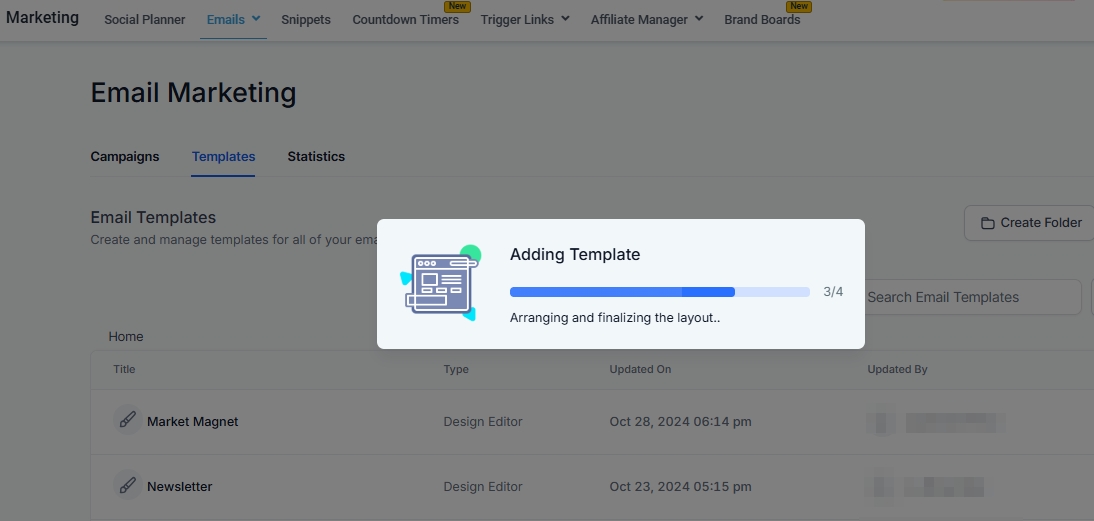Open the Market Magnet template

coord(193,421)
